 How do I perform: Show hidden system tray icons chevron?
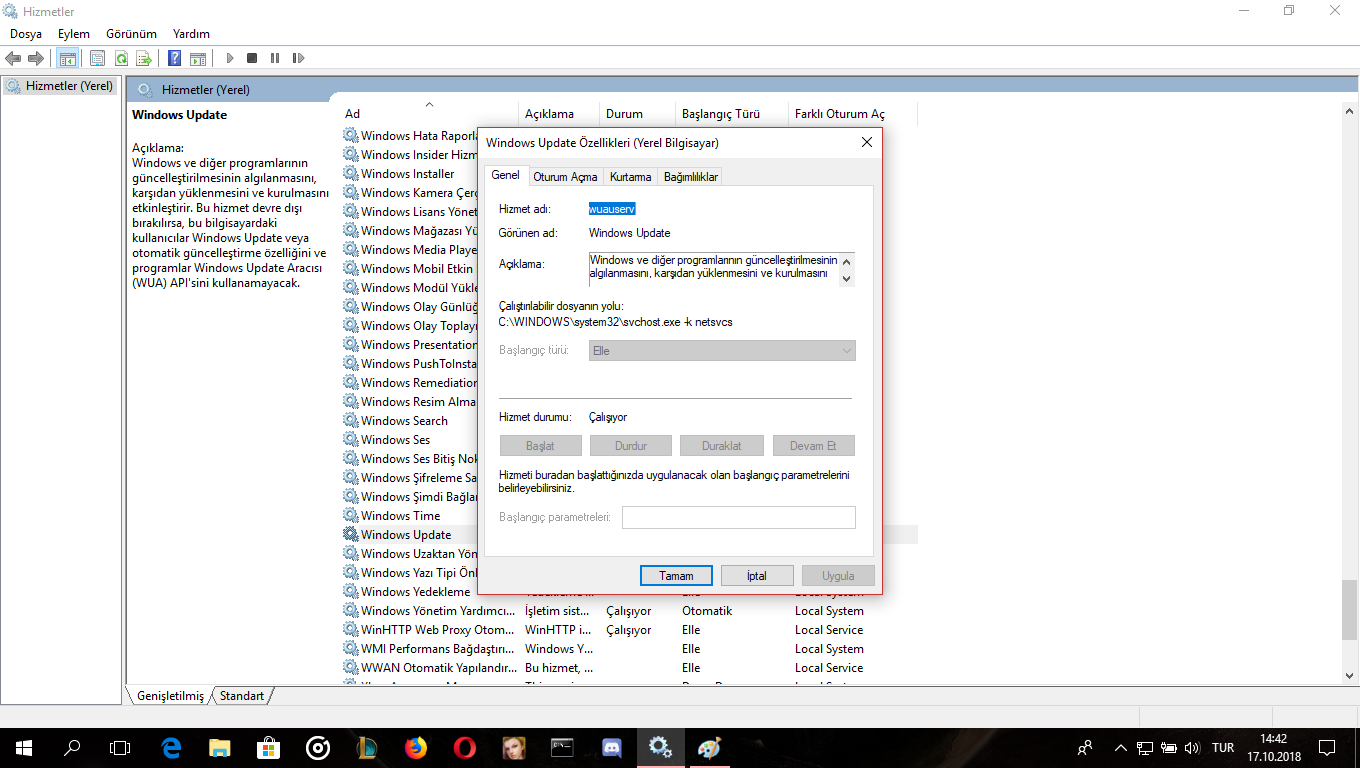[x=1121, y=747]
